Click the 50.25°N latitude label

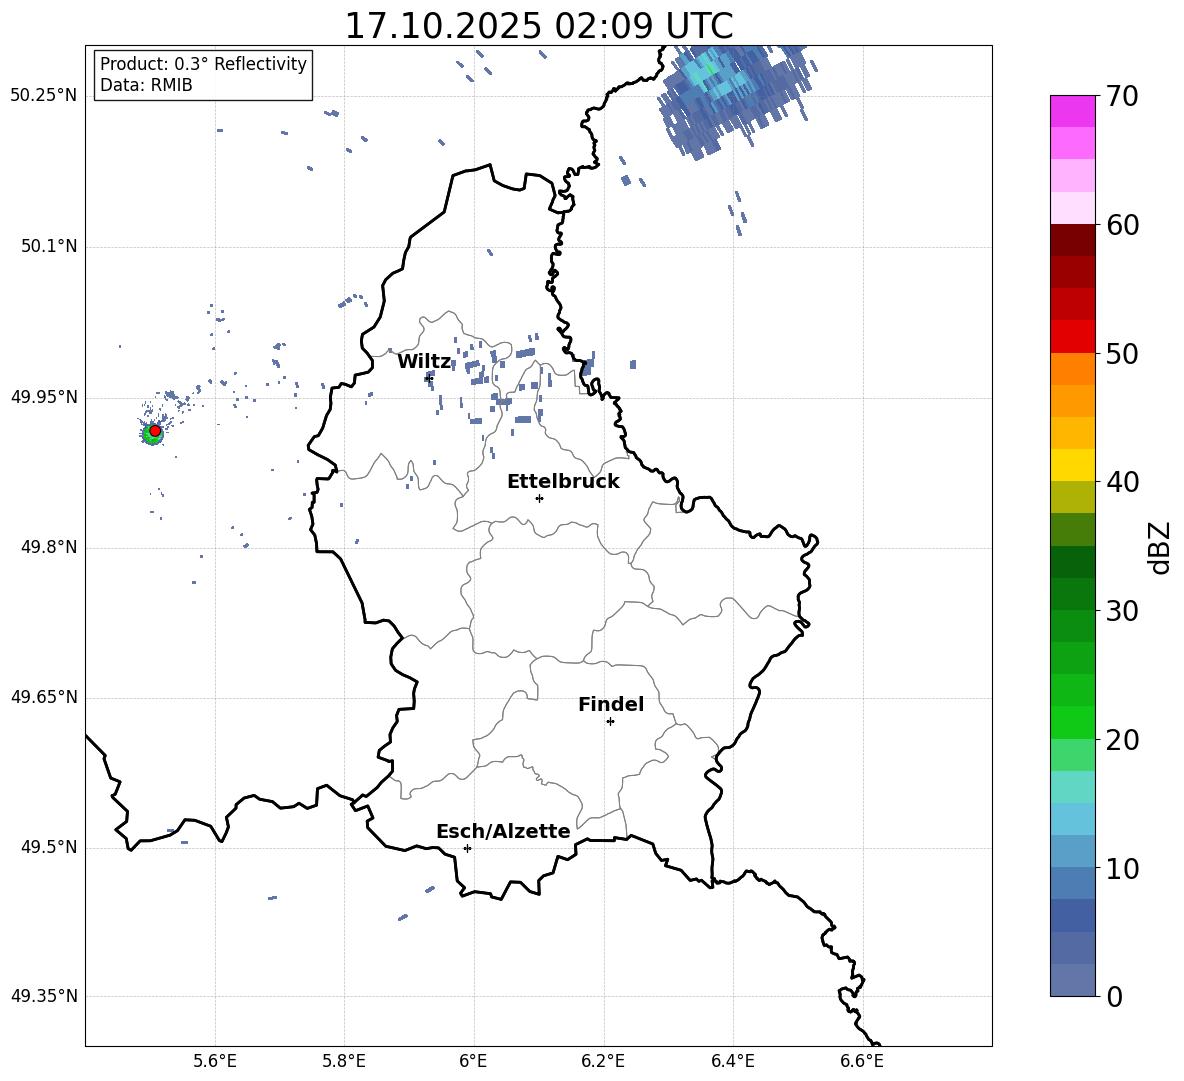tap(44, 96)
